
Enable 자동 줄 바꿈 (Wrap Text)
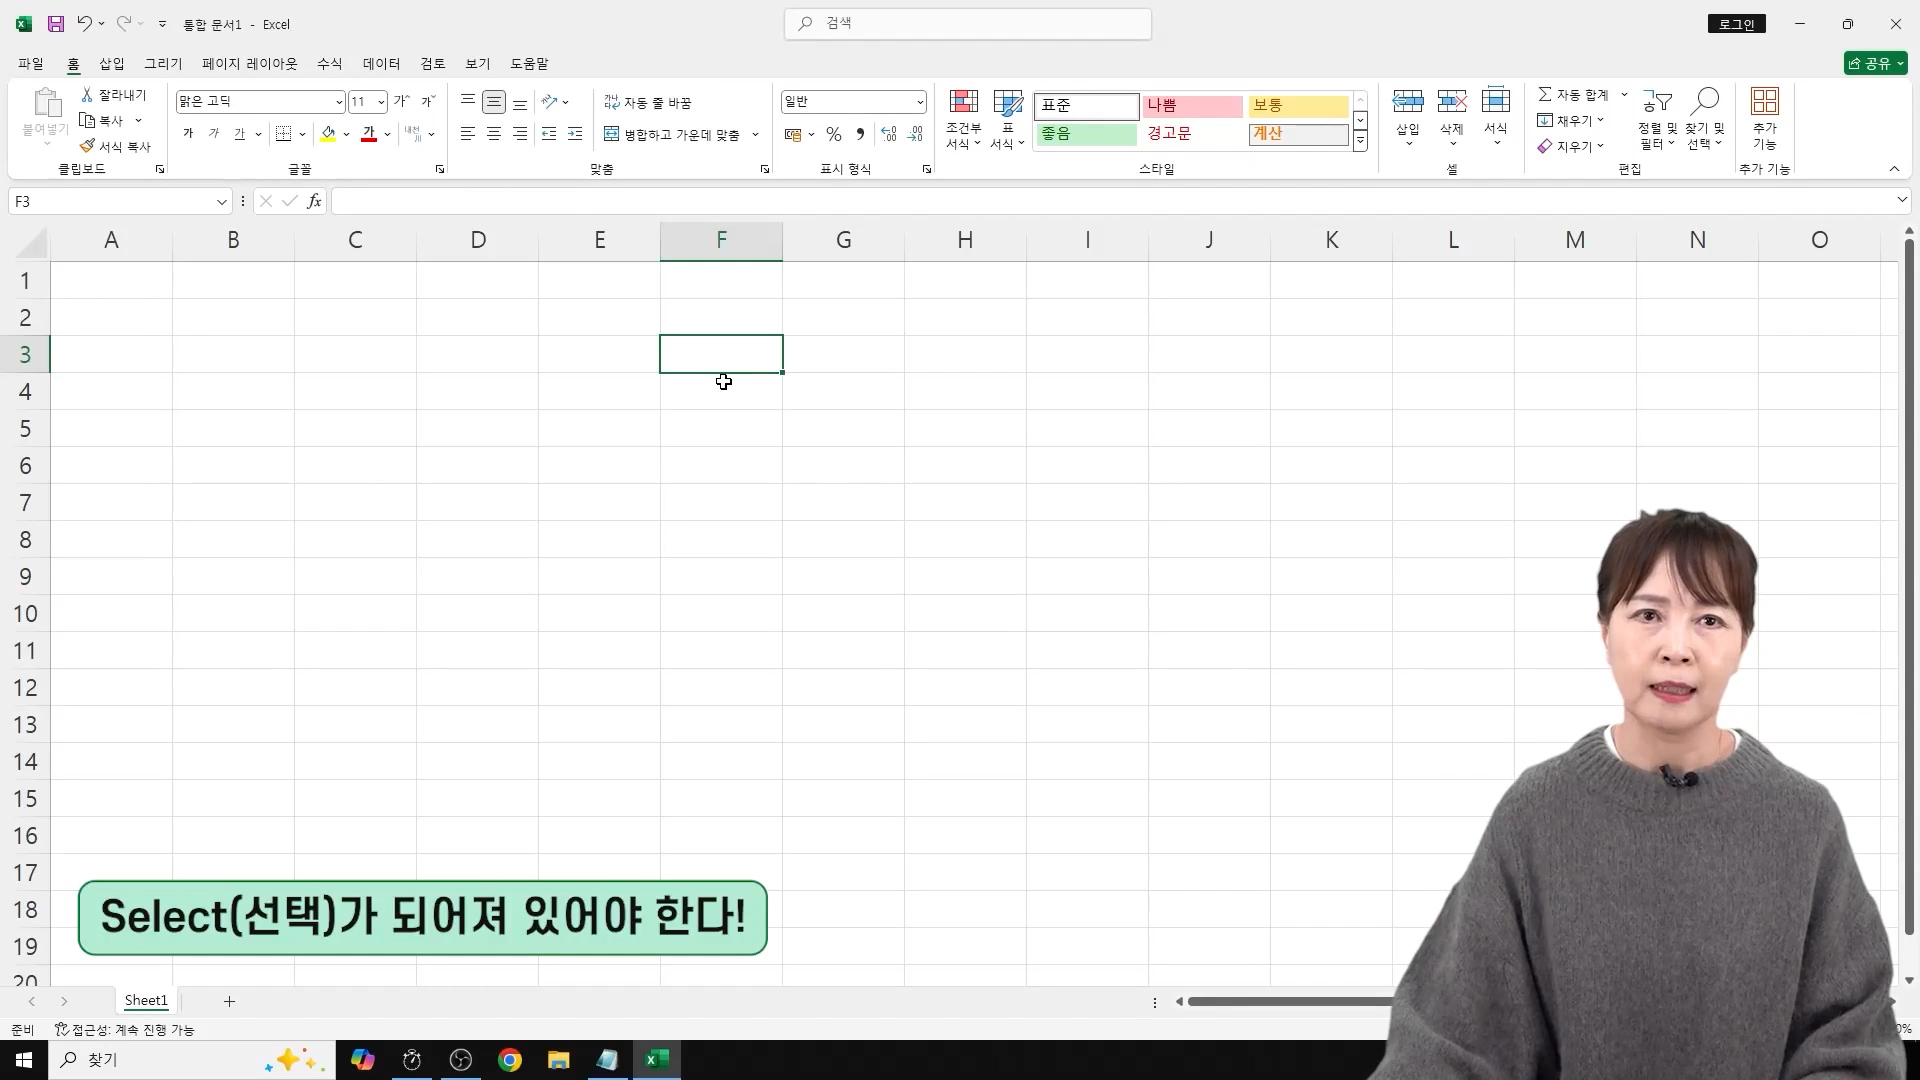[648, 101]
